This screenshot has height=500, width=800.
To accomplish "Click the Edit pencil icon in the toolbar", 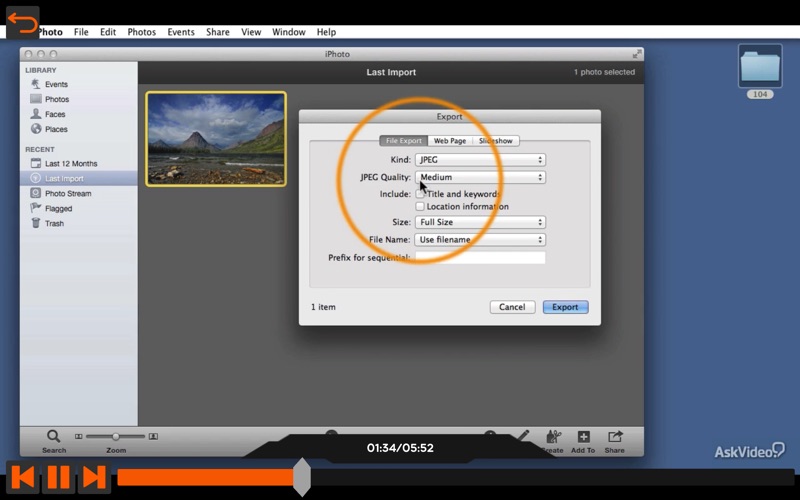I will (x=523, y=435).
